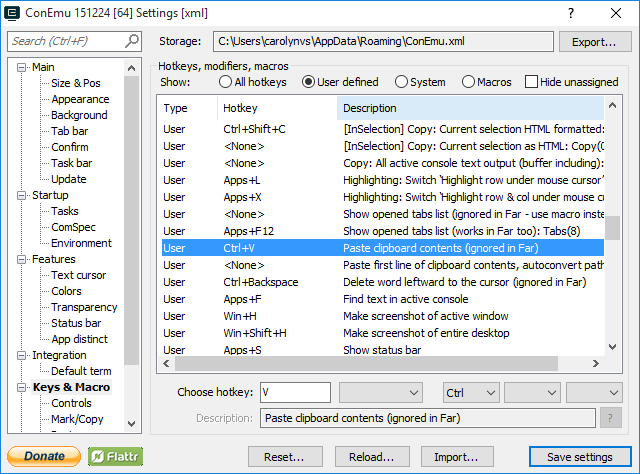Click the ConEmu title bar app icon
640x474 pixels.
tap(12, 13)
